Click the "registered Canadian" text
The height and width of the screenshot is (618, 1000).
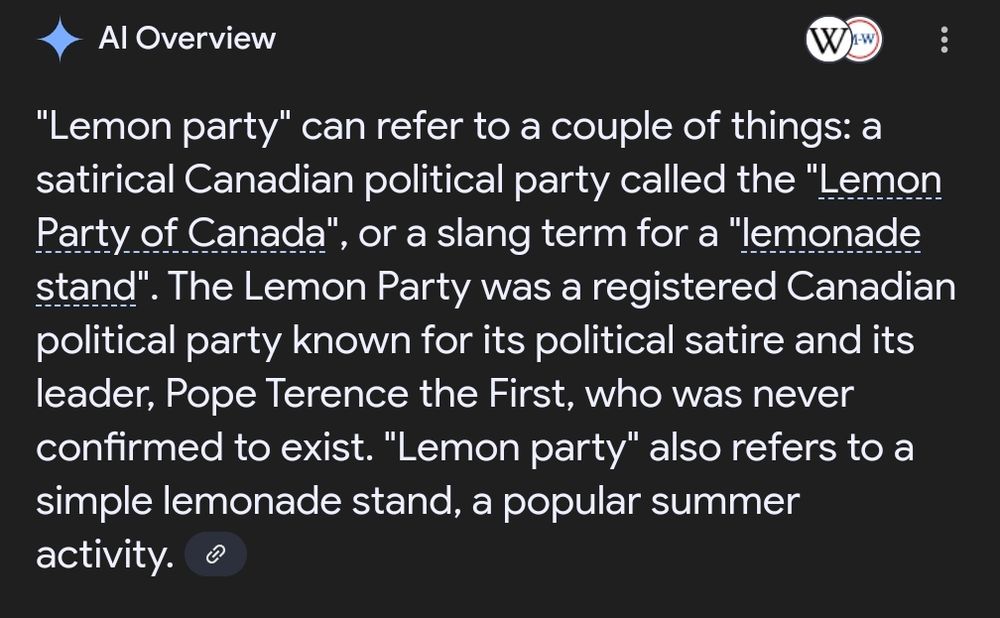click(774, 288)
